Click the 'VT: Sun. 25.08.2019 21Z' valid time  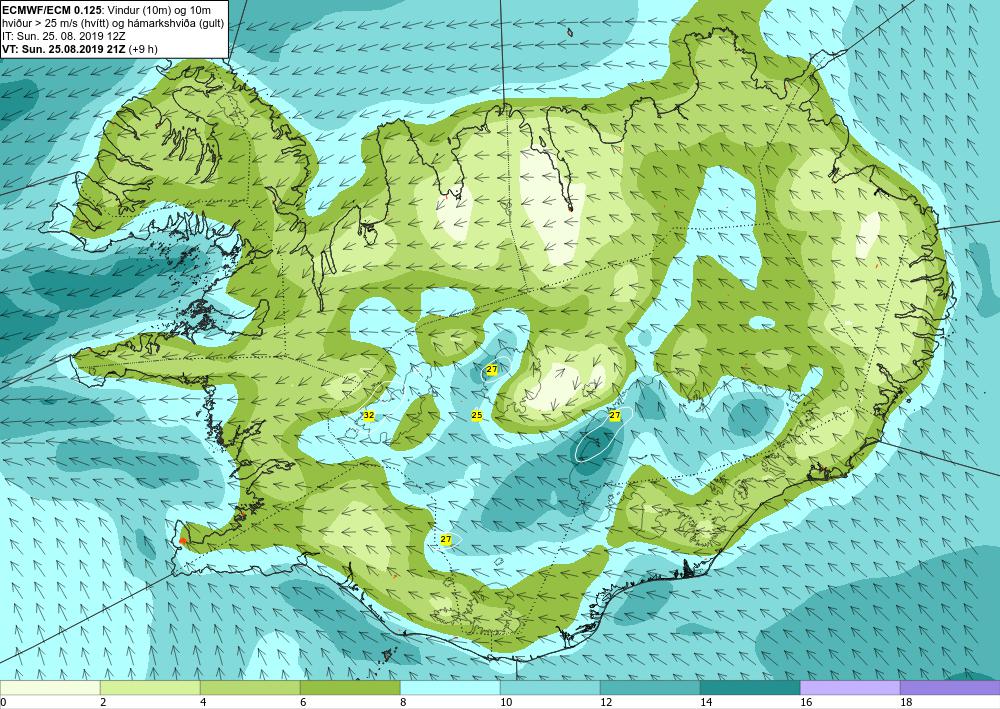(64, 49)
